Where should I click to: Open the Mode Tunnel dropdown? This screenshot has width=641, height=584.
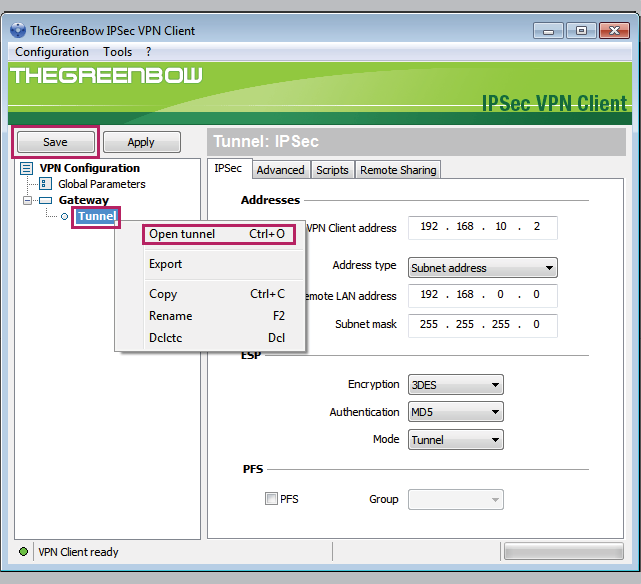point(456,439)
